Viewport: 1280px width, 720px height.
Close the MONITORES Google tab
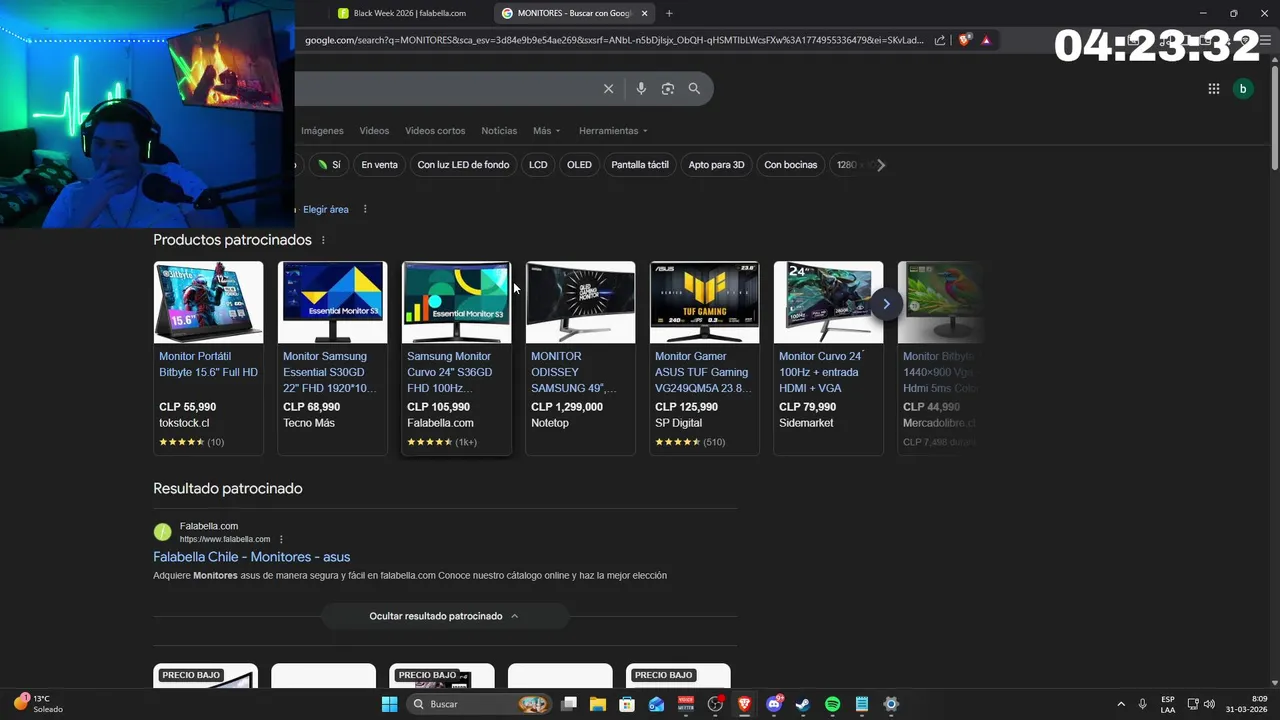(645, 13)
